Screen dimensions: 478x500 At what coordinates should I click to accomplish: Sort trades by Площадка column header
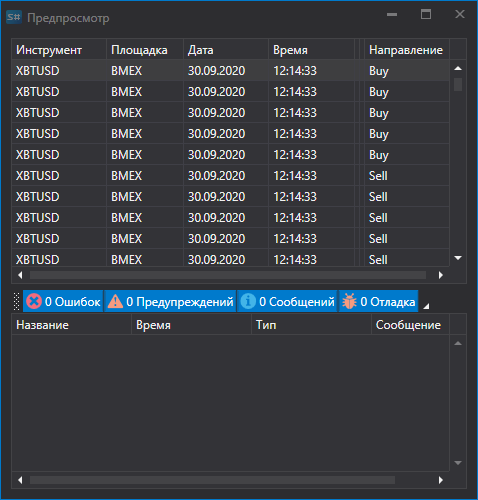point(145,50)
